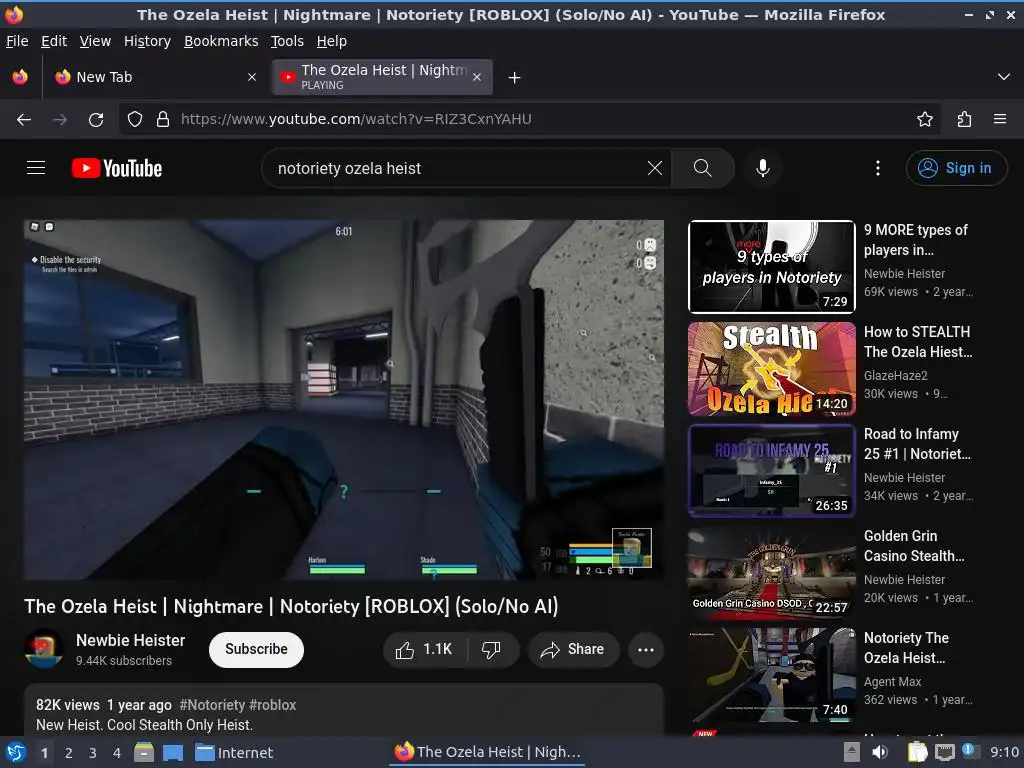Screen dimensions: 1024x768
Task: Reload the page with the refresh icon
Action: [96, 120]
